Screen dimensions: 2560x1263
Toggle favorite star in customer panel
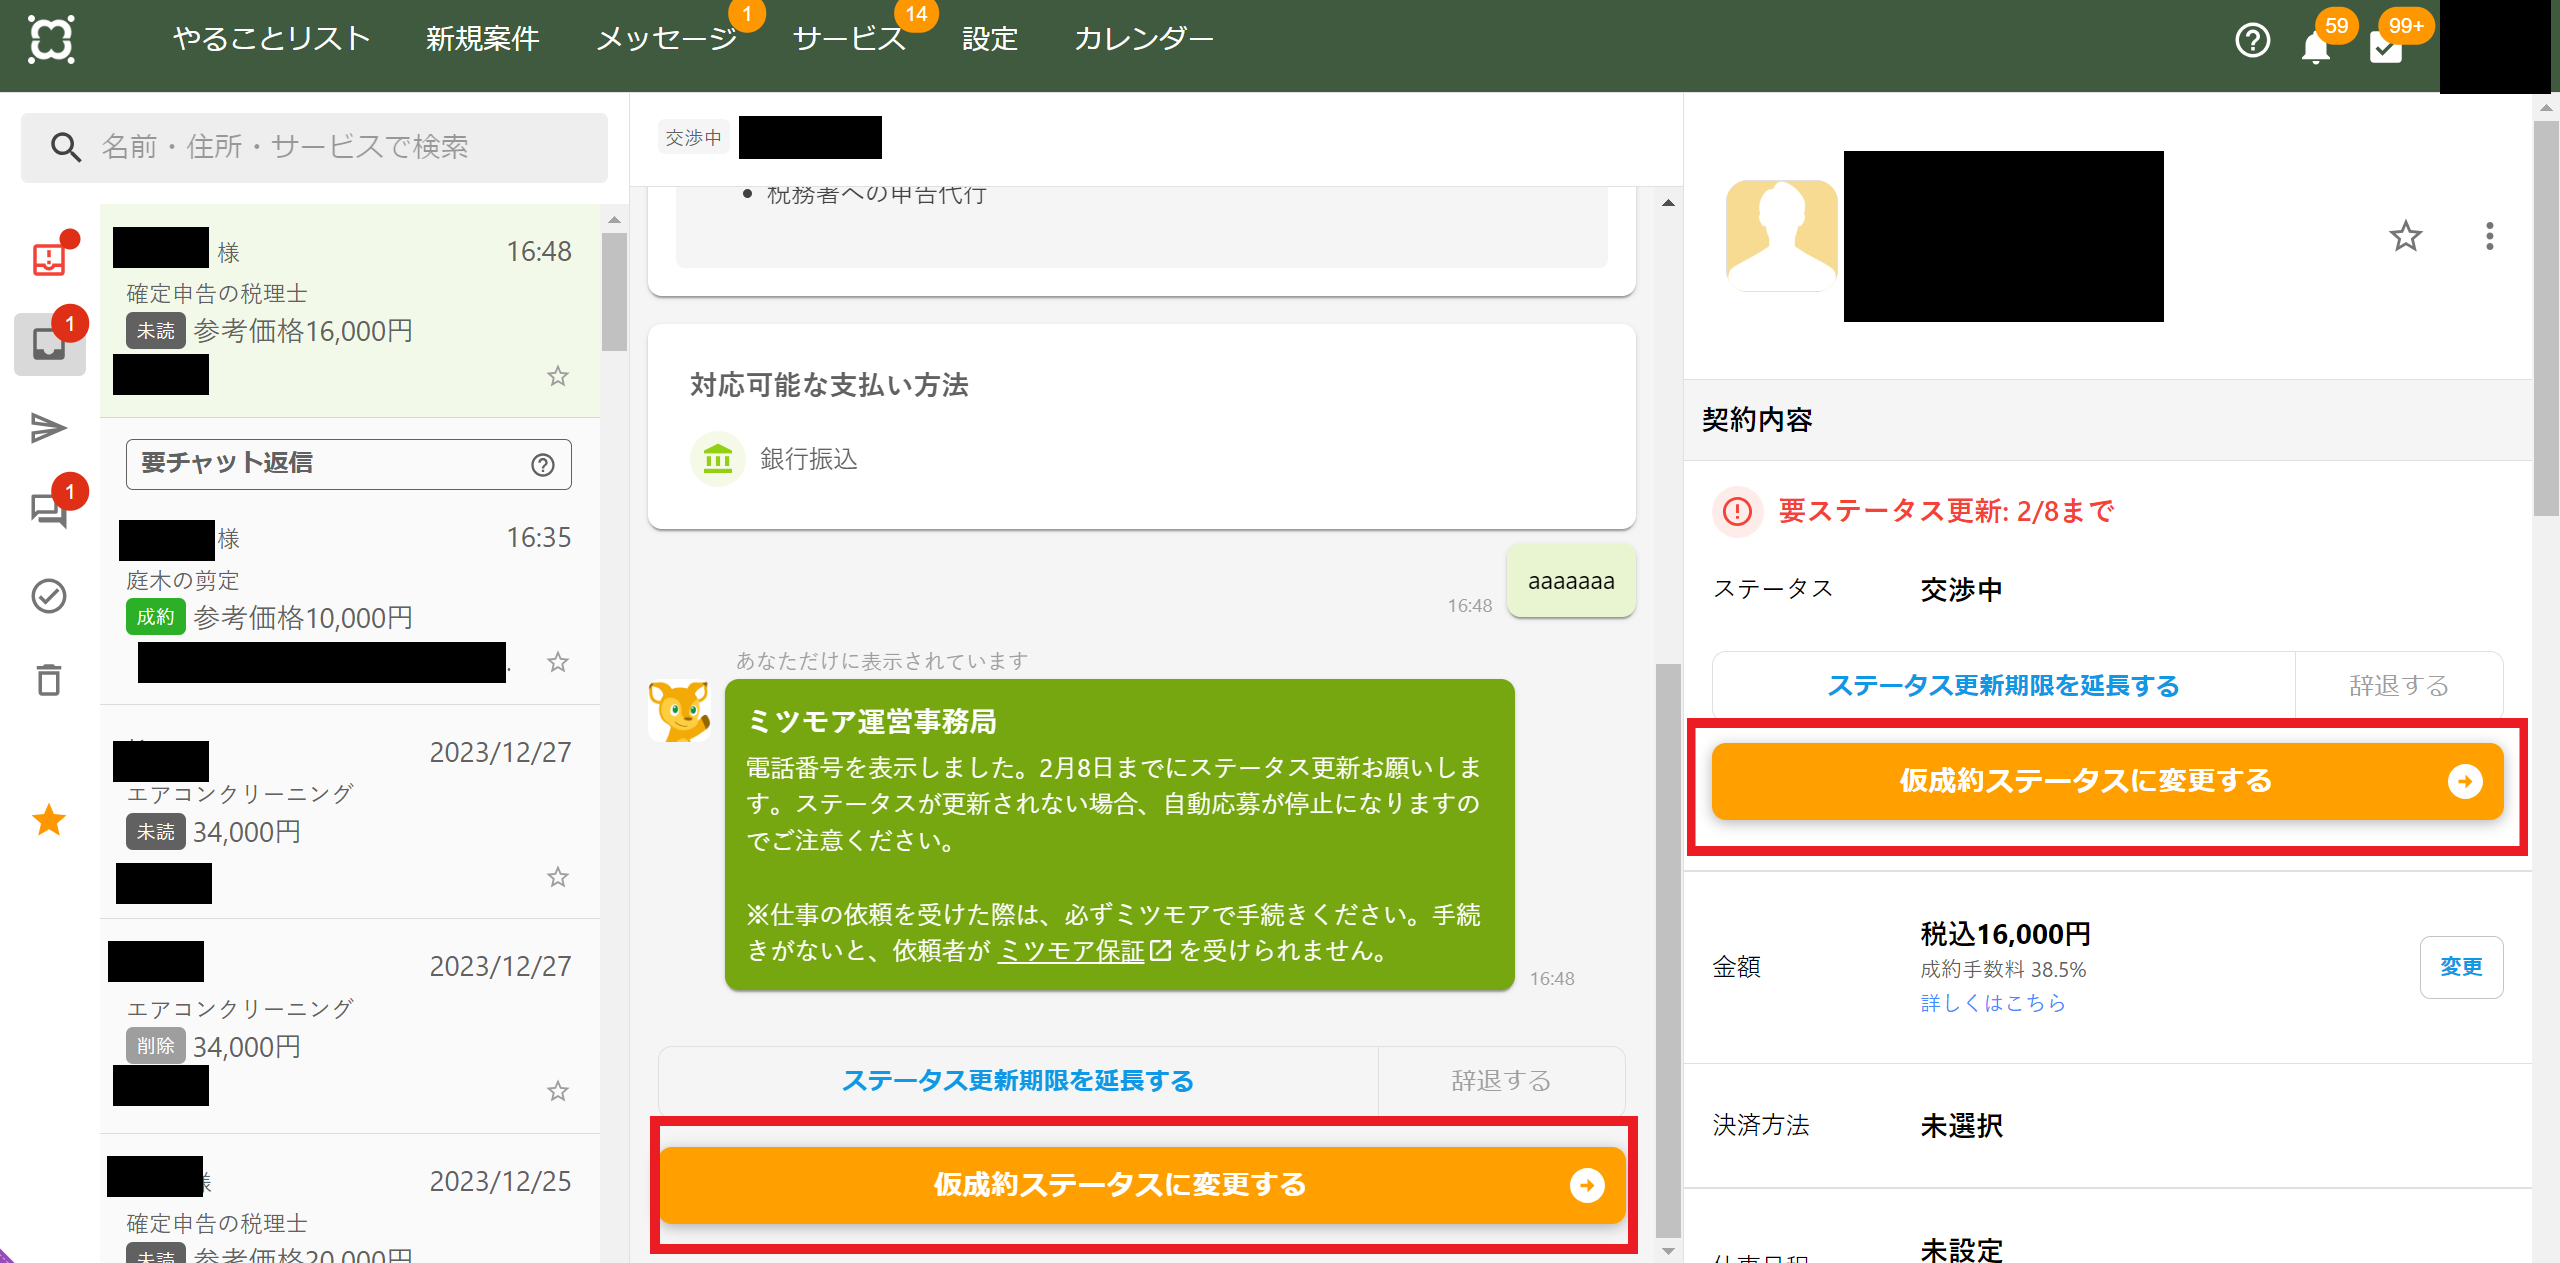point(2406,237)
